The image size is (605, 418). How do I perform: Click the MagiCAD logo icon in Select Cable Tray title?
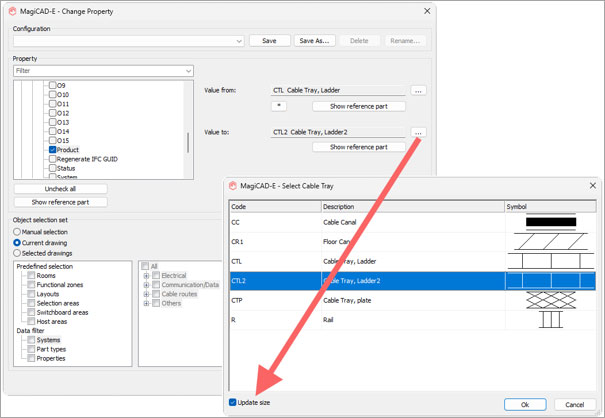click(x=233, y=186)
